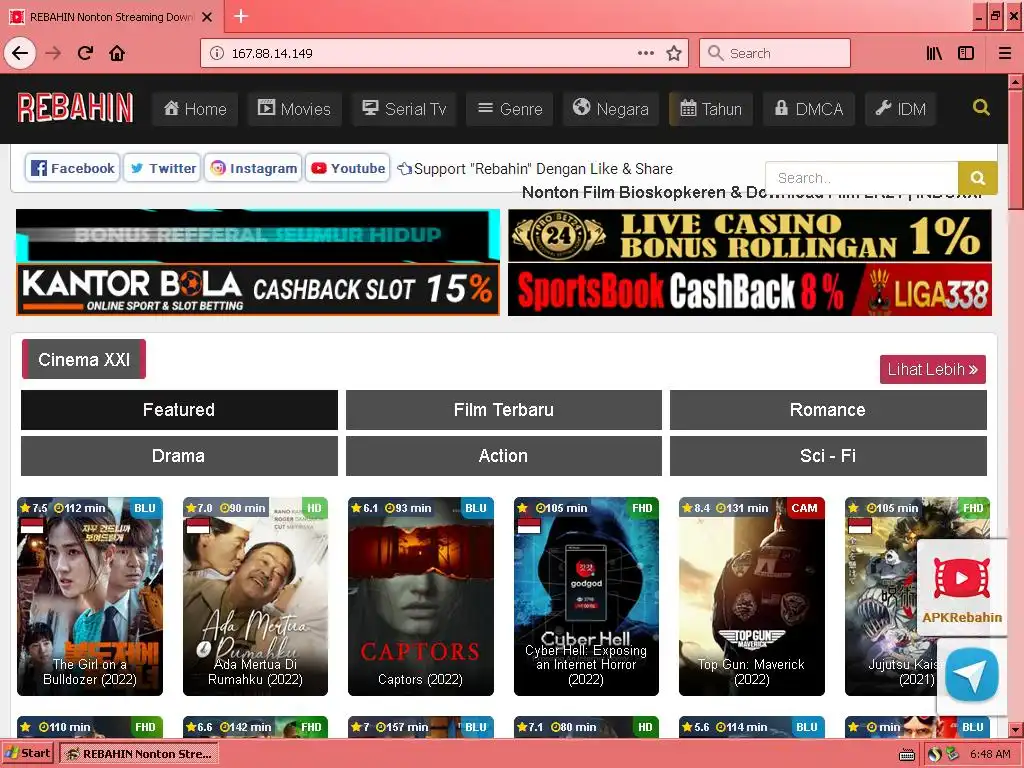Expand the Tahun menu
The image size is (1024, 768).
coord(711,108)
